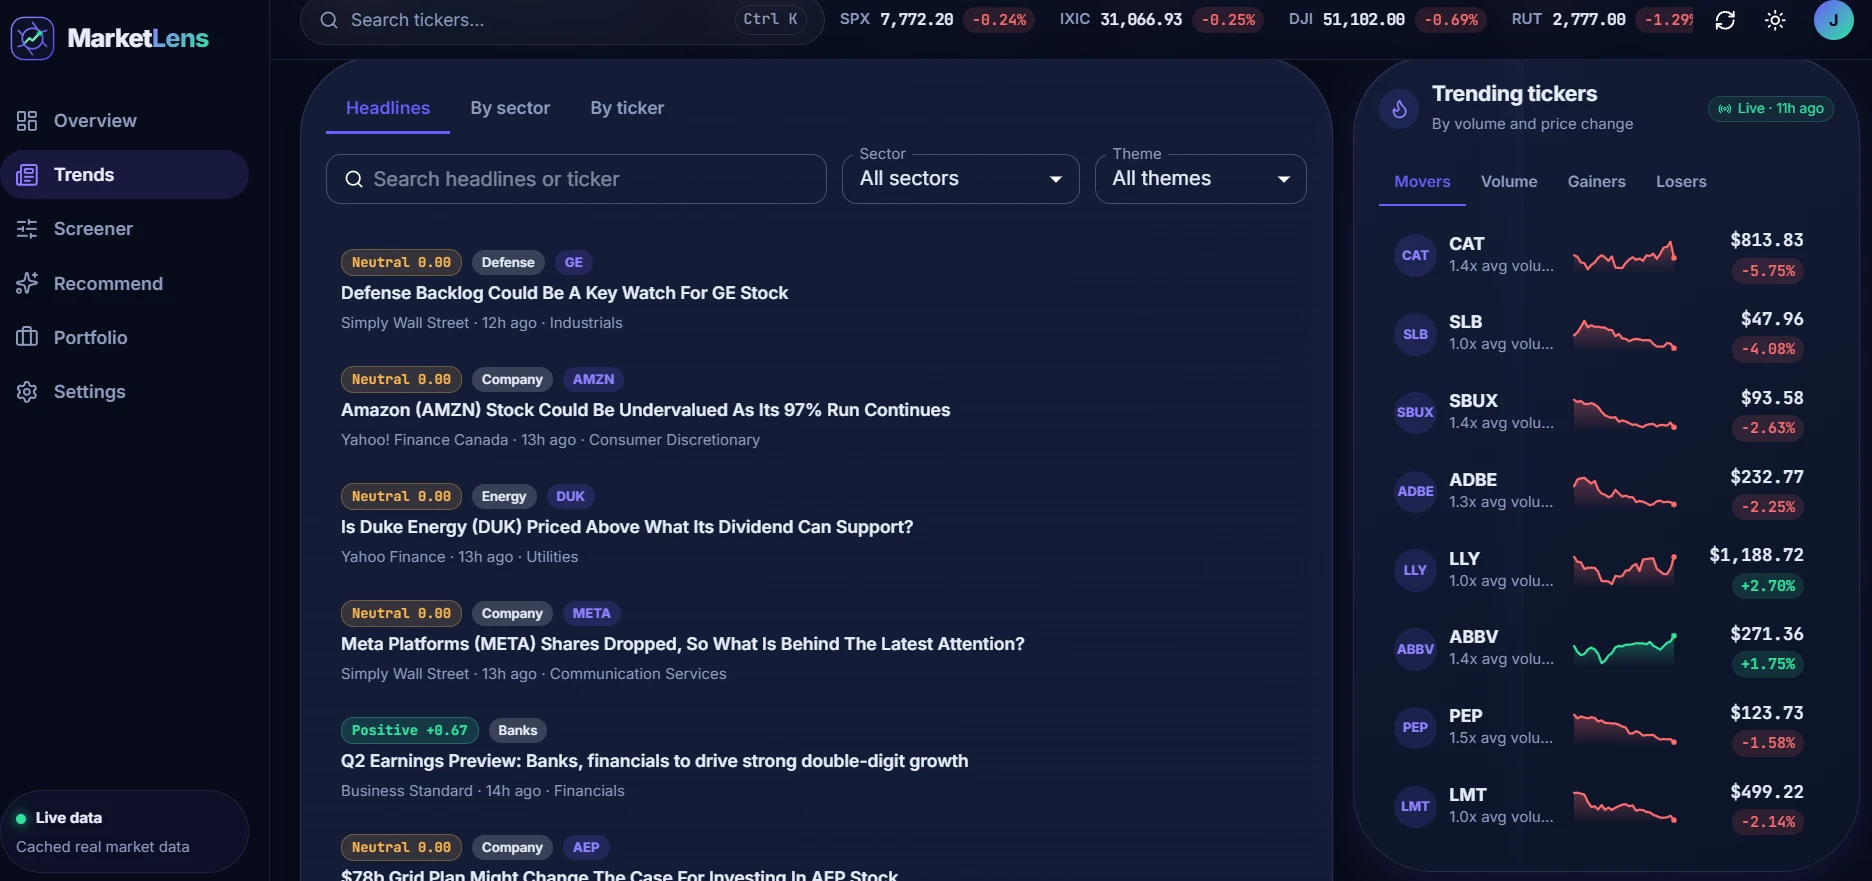
Task: Open the Meta Platforms Shares Dropped headline
Action: (x=682, y=644)
